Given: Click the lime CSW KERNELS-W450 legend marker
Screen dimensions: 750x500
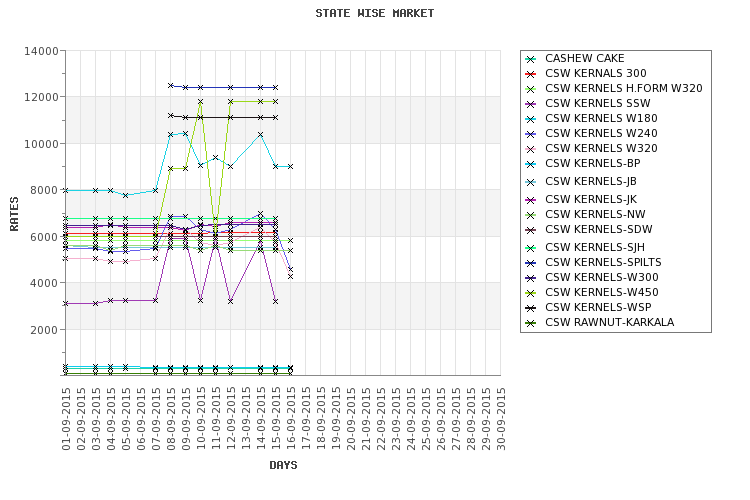Looking at the screenshot, I should (530, 293).
